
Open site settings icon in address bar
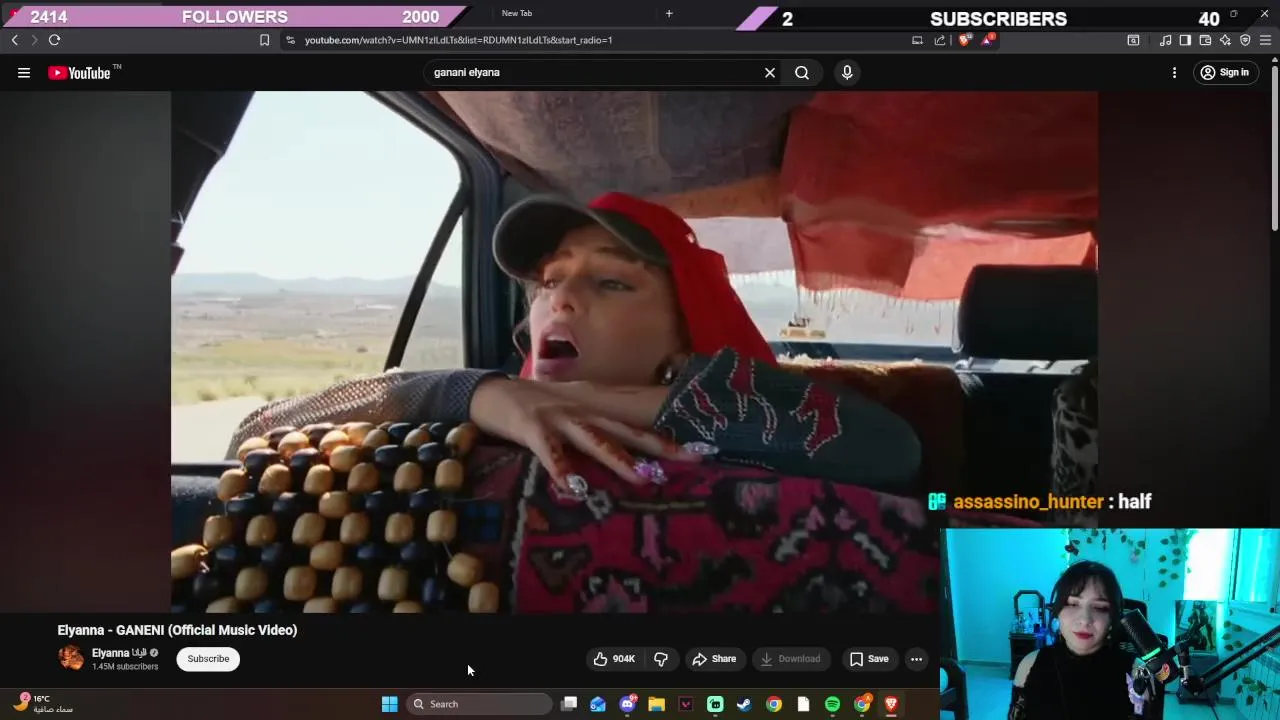pos(290,40)
